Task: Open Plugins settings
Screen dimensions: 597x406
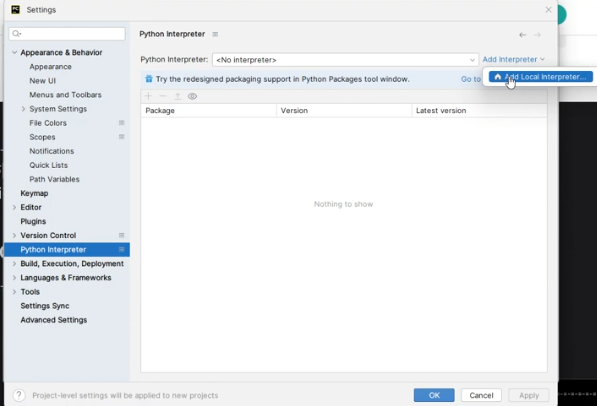Action: tap(33, 222)
